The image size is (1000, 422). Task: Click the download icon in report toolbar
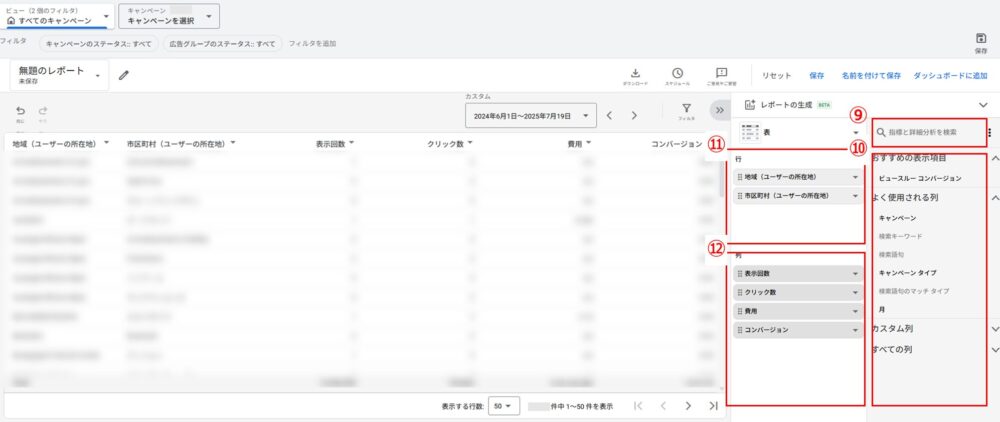pyautogui.click(x=635, y=73)
